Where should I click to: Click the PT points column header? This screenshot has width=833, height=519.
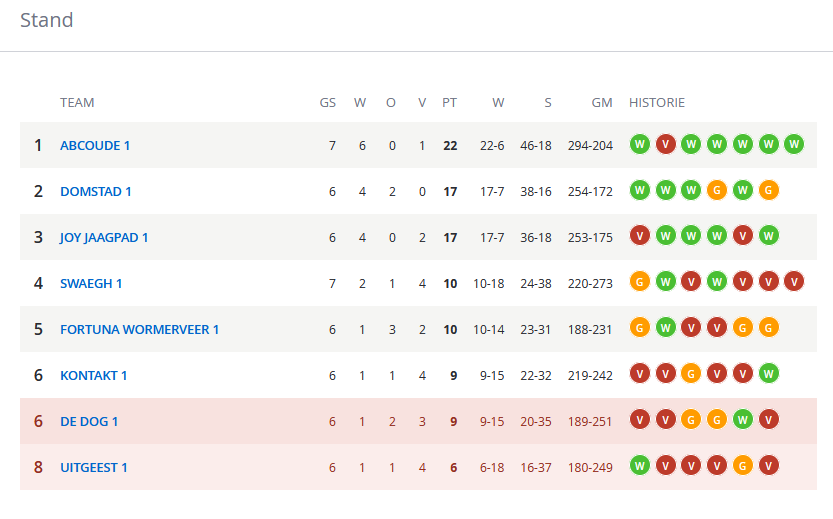coord(449,103)
